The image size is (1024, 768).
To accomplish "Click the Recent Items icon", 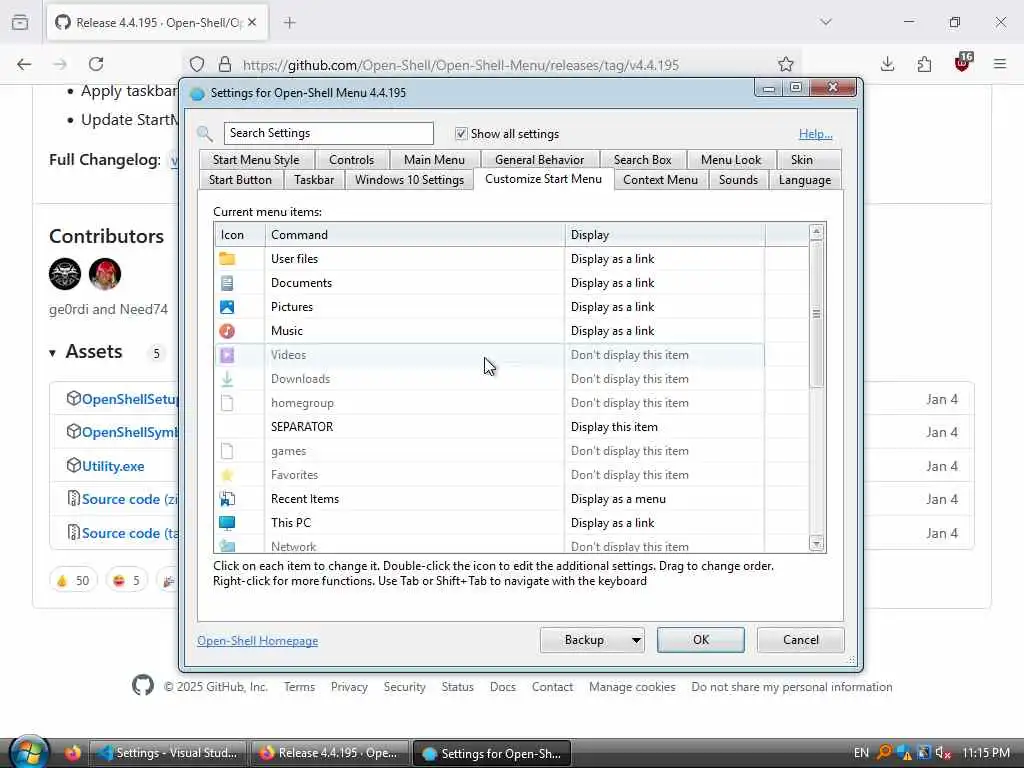I will 227,499.
